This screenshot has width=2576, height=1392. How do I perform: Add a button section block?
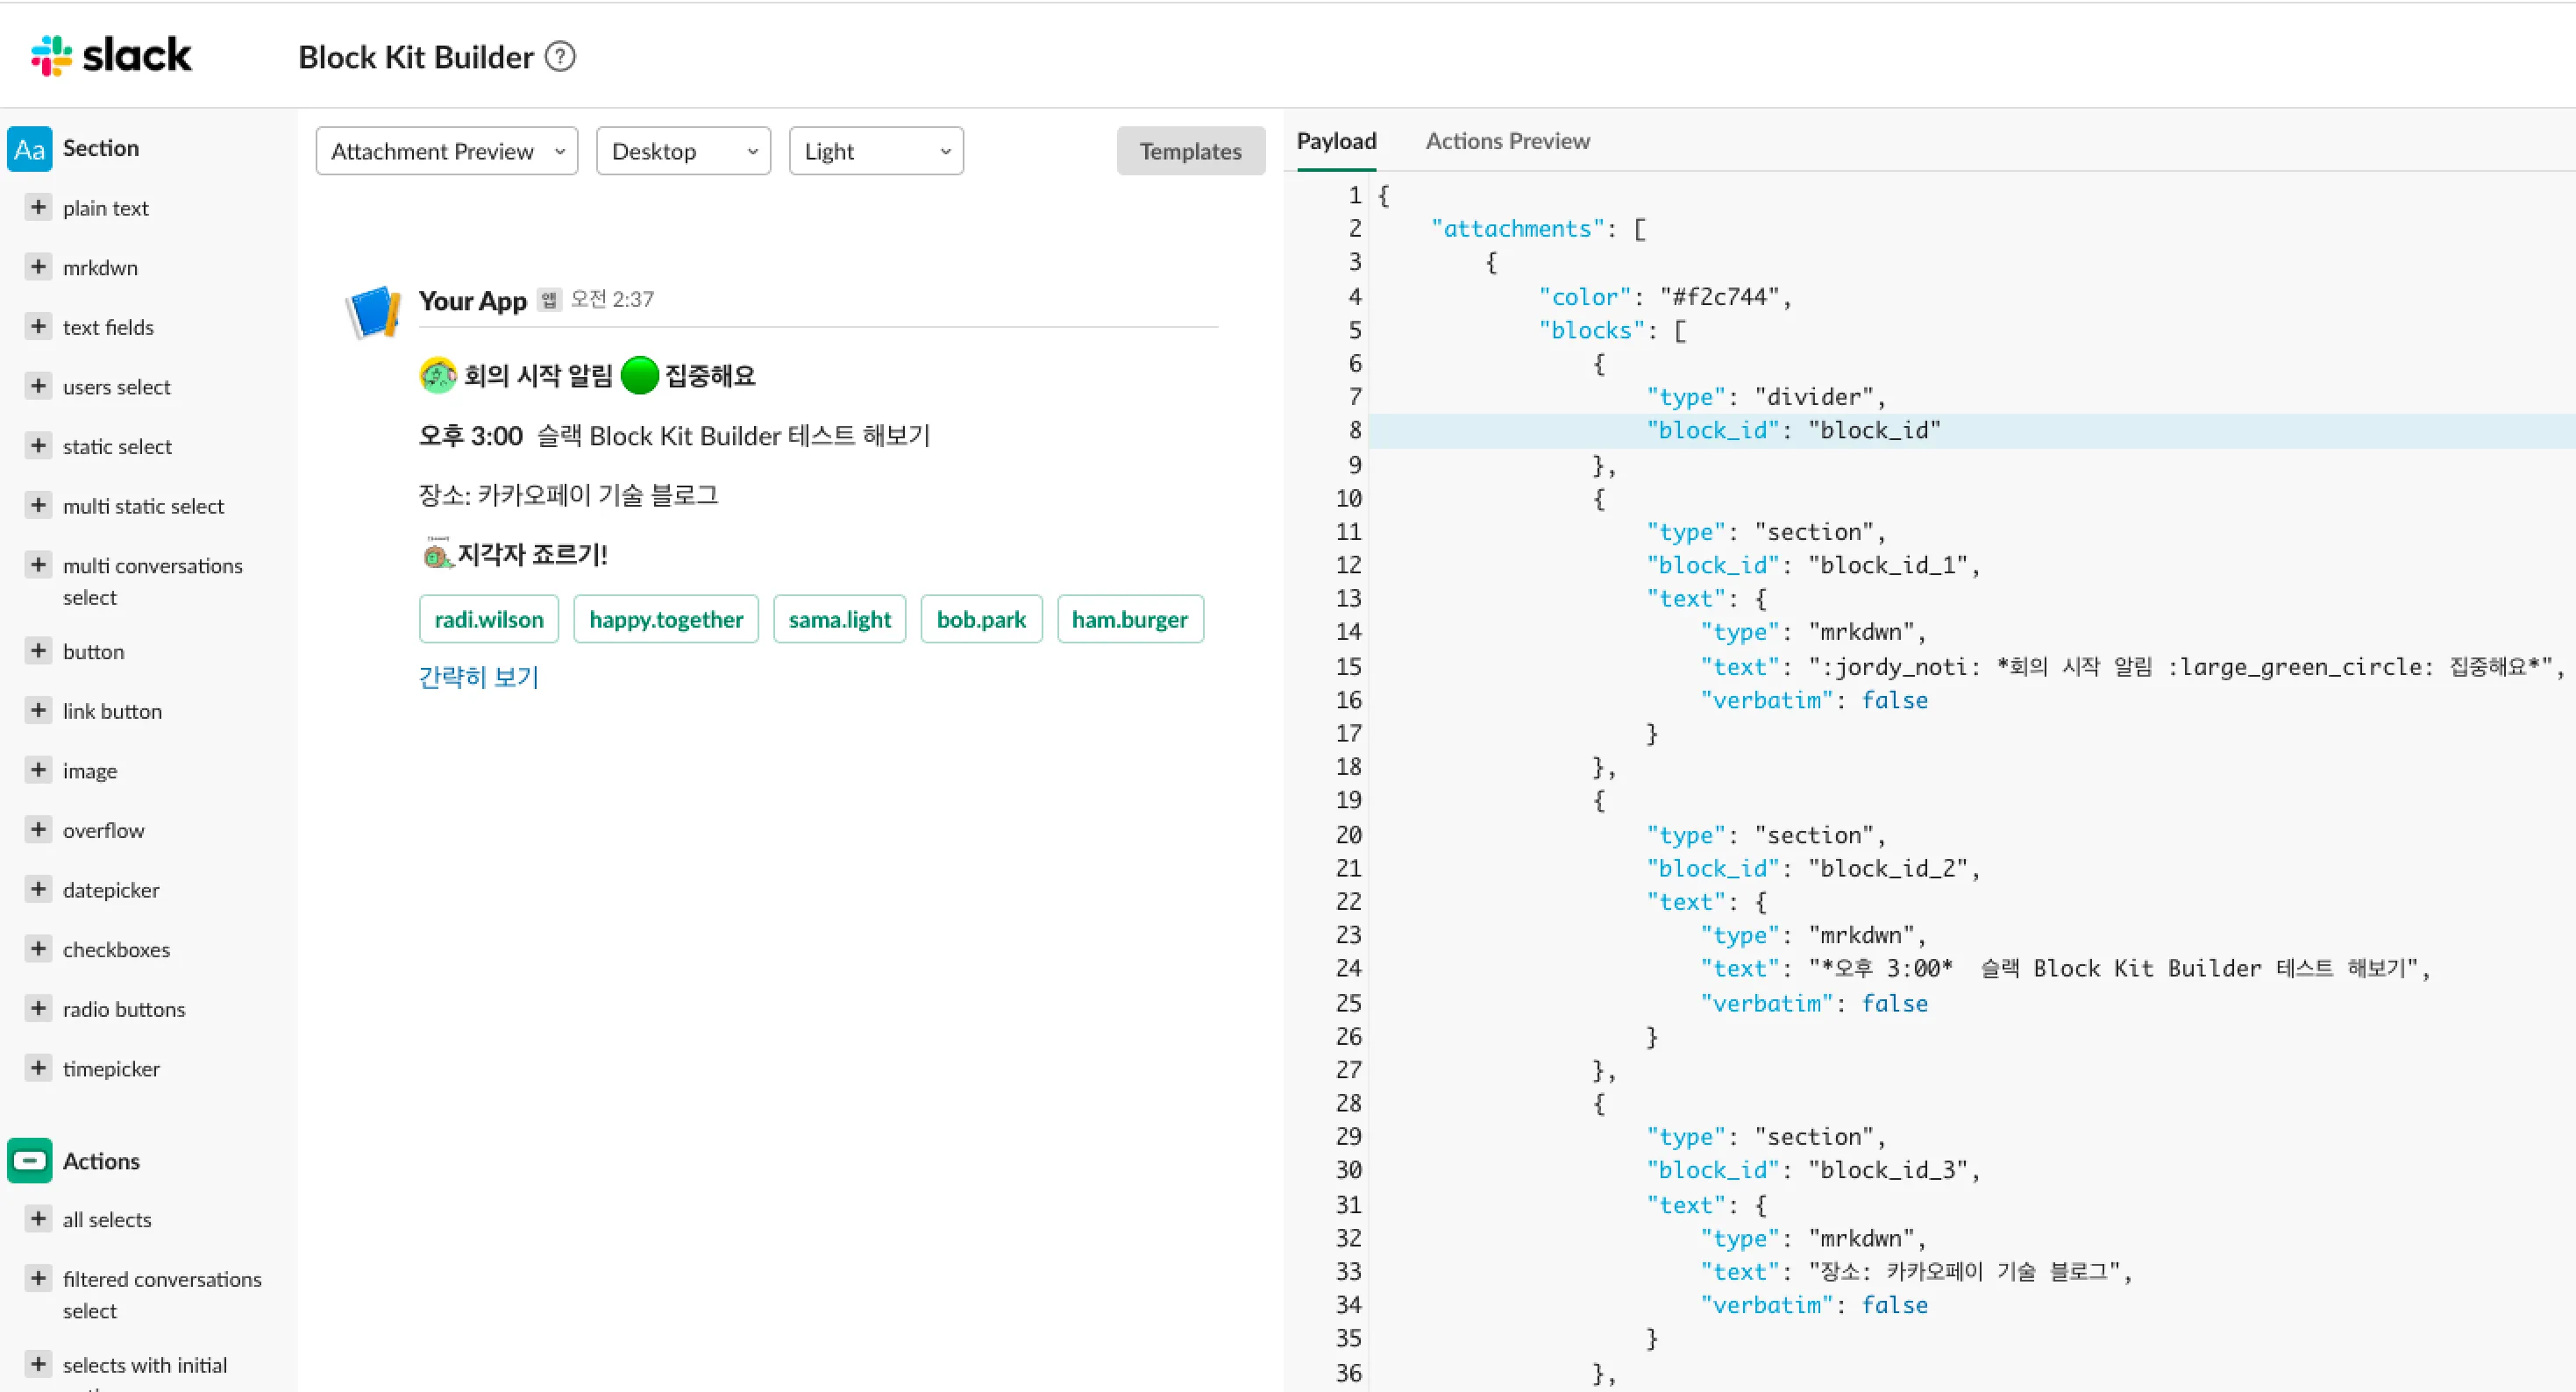(38, 651)
